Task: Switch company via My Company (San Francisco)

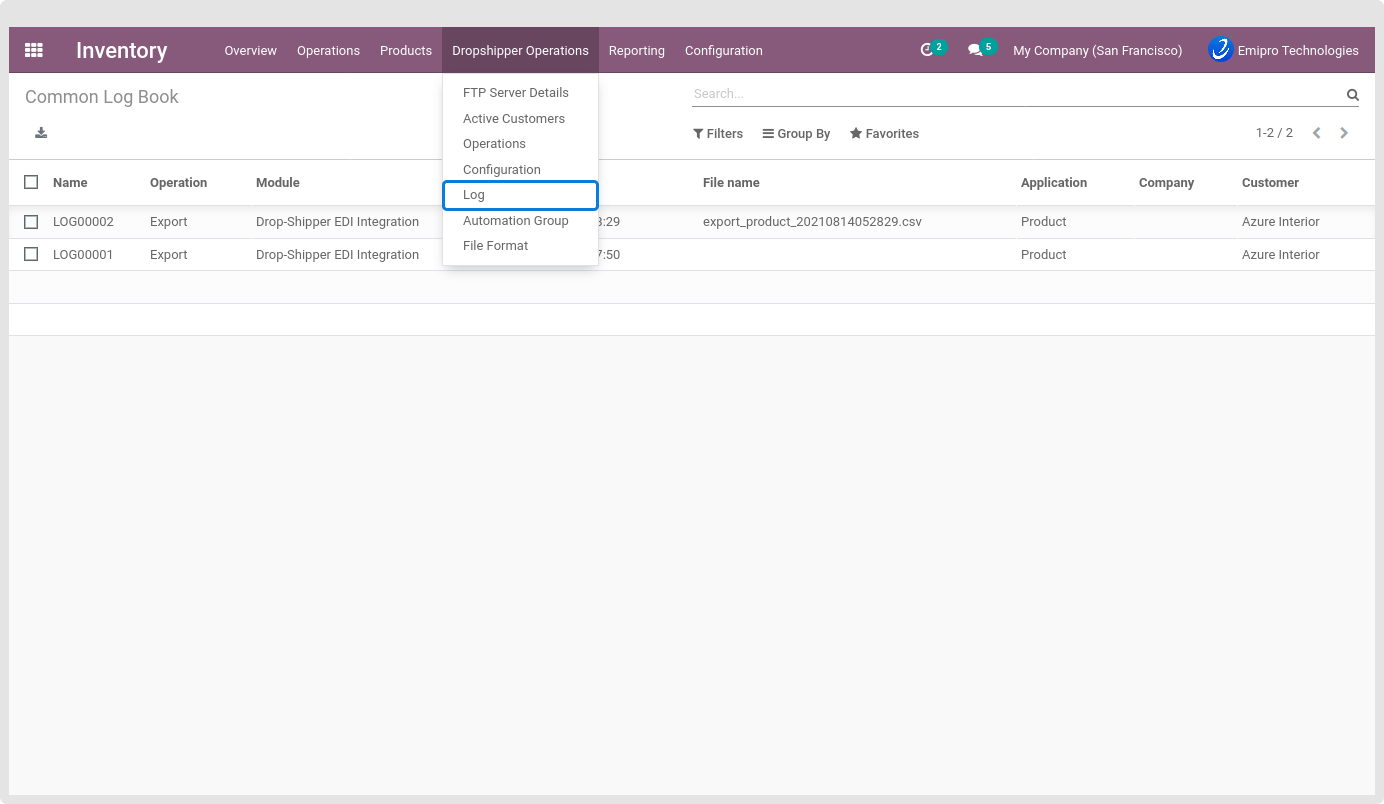Action: 1097,50
